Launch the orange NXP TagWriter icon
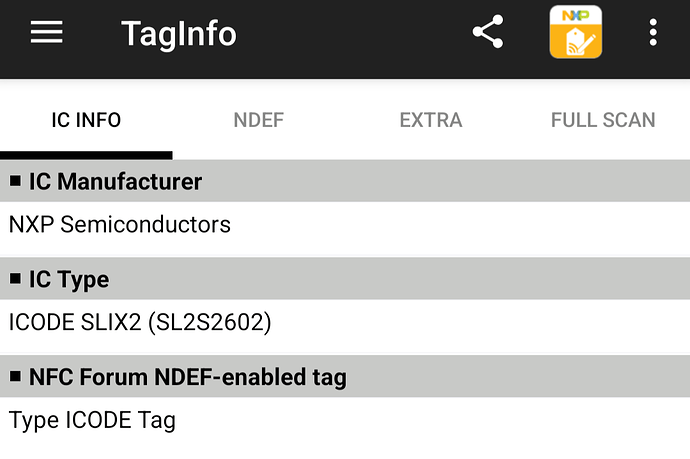This screenshot has height=459, width=690. 576,32
